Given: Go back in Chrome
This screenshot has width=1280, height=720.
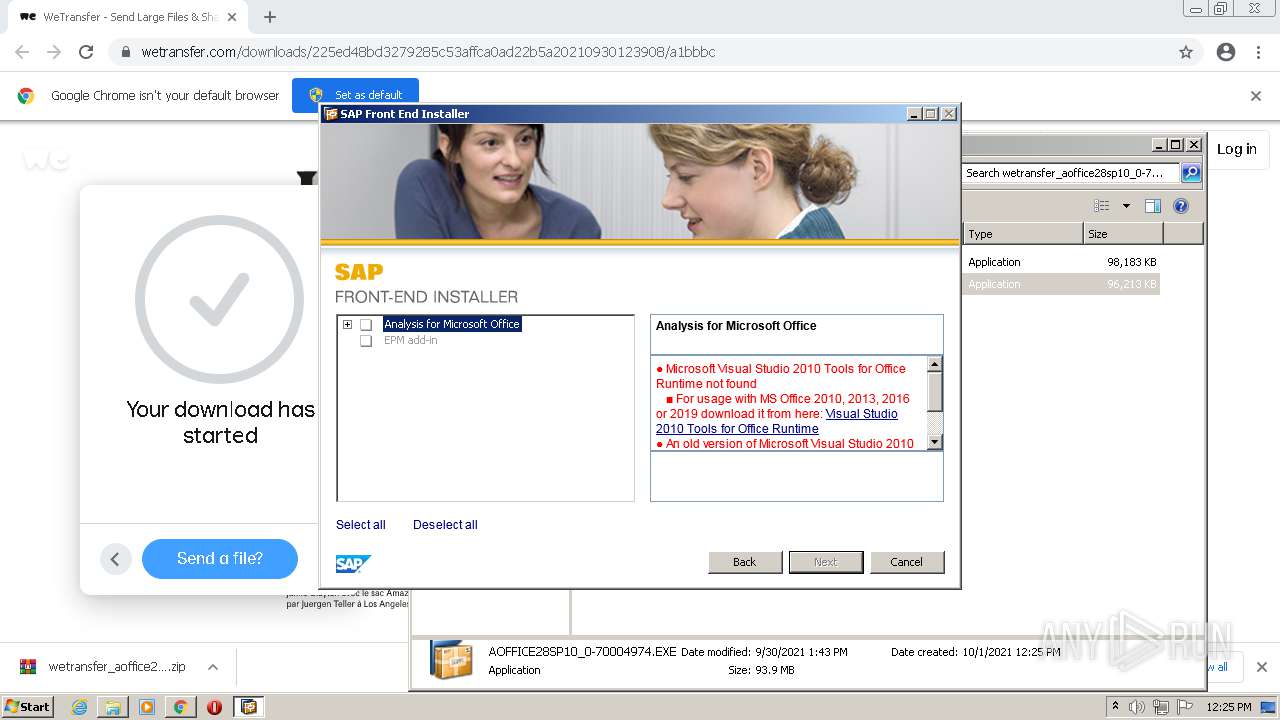Looking at the screenshot, I should [x=22, y=52].
